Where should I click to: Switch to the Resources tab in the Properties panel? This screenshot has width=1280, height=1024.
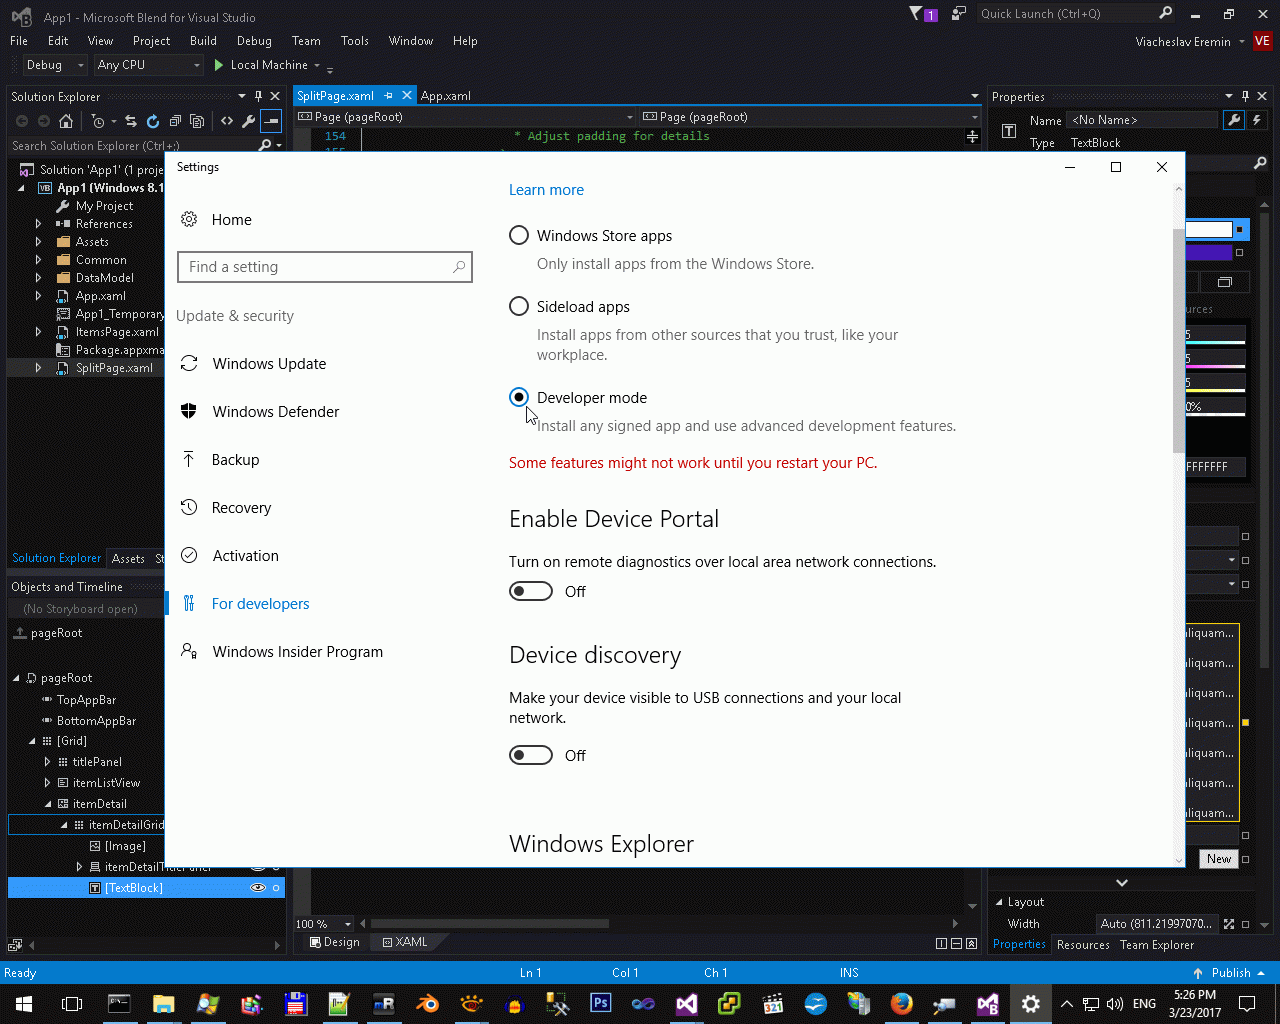tap(1083, 945)
